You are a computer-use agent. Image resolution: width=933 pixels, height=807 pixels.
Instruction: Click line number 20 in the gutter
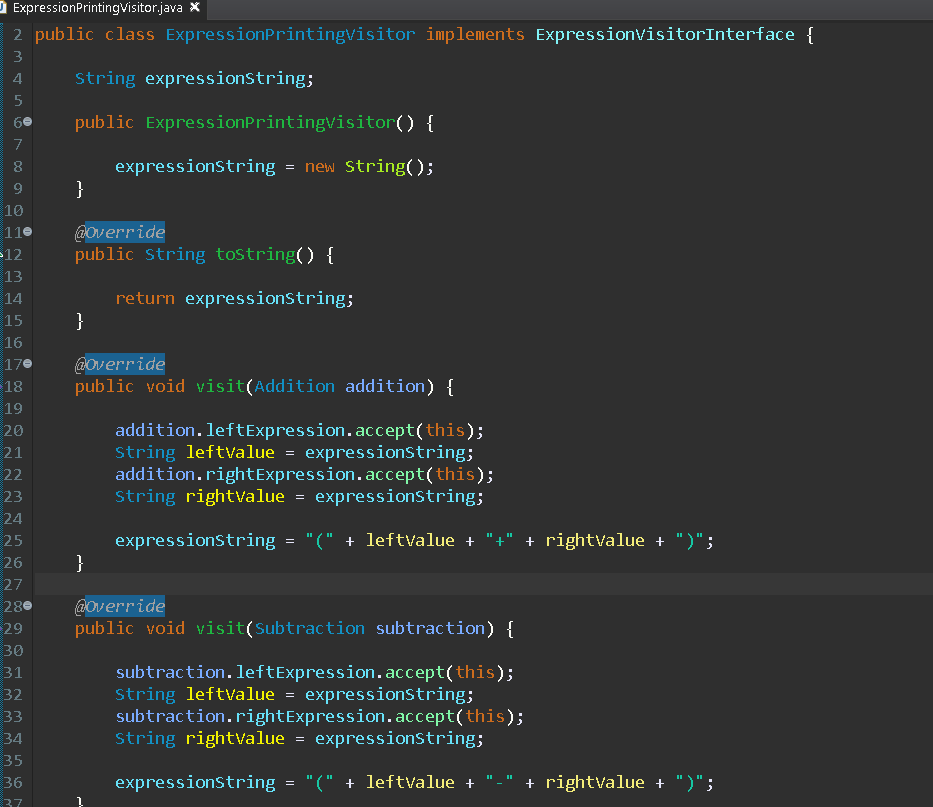pos(13,430)
